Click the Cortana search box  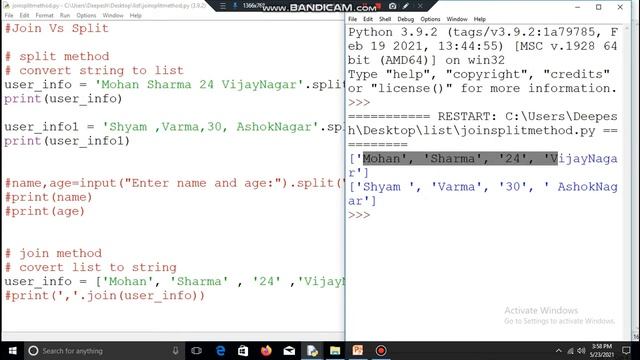click(104, 351)
